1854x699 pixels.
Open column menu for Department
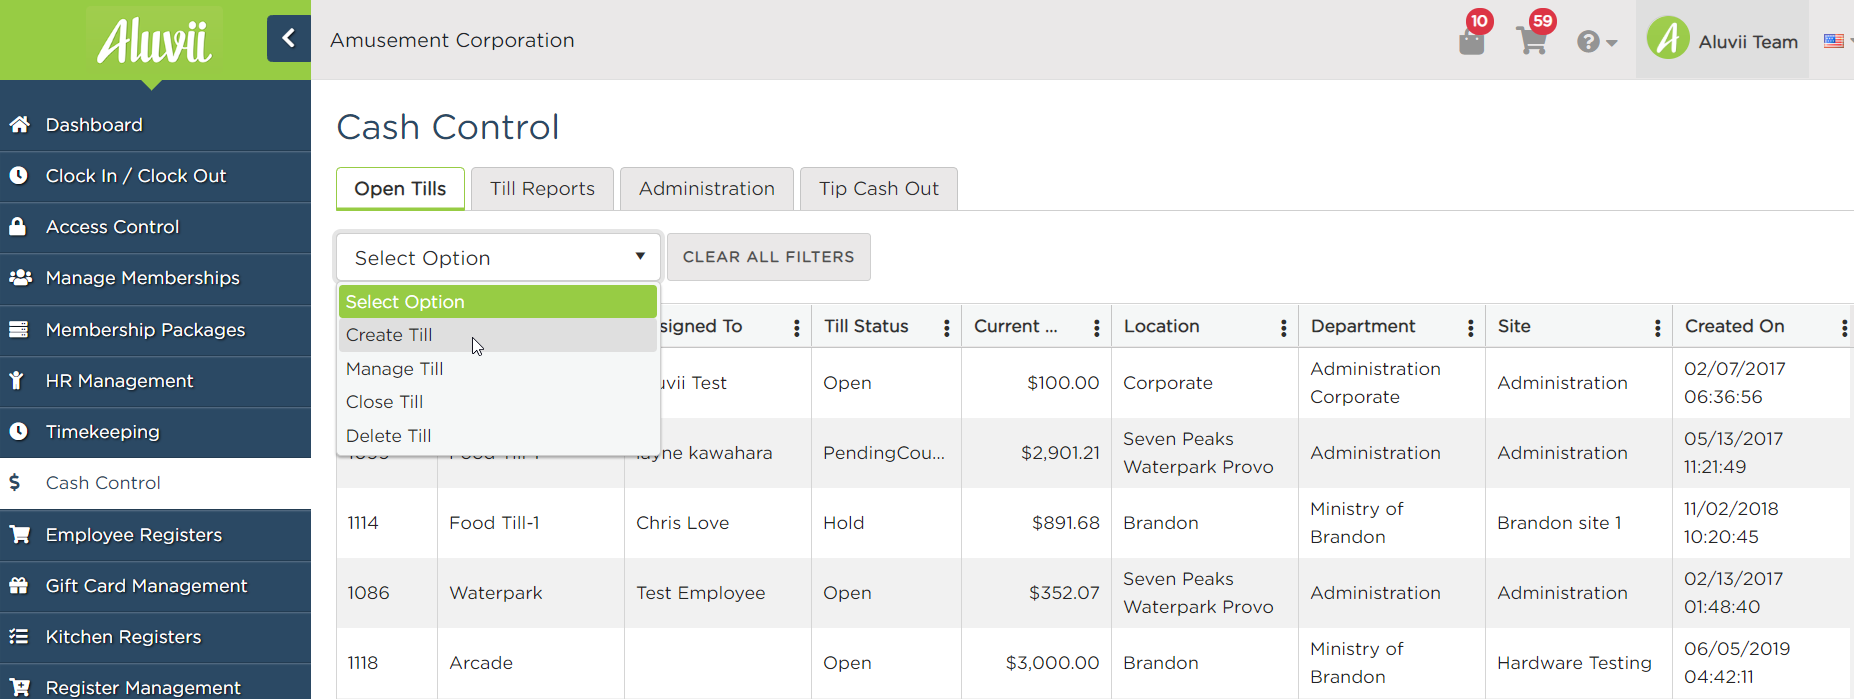tap(1471, 328)
